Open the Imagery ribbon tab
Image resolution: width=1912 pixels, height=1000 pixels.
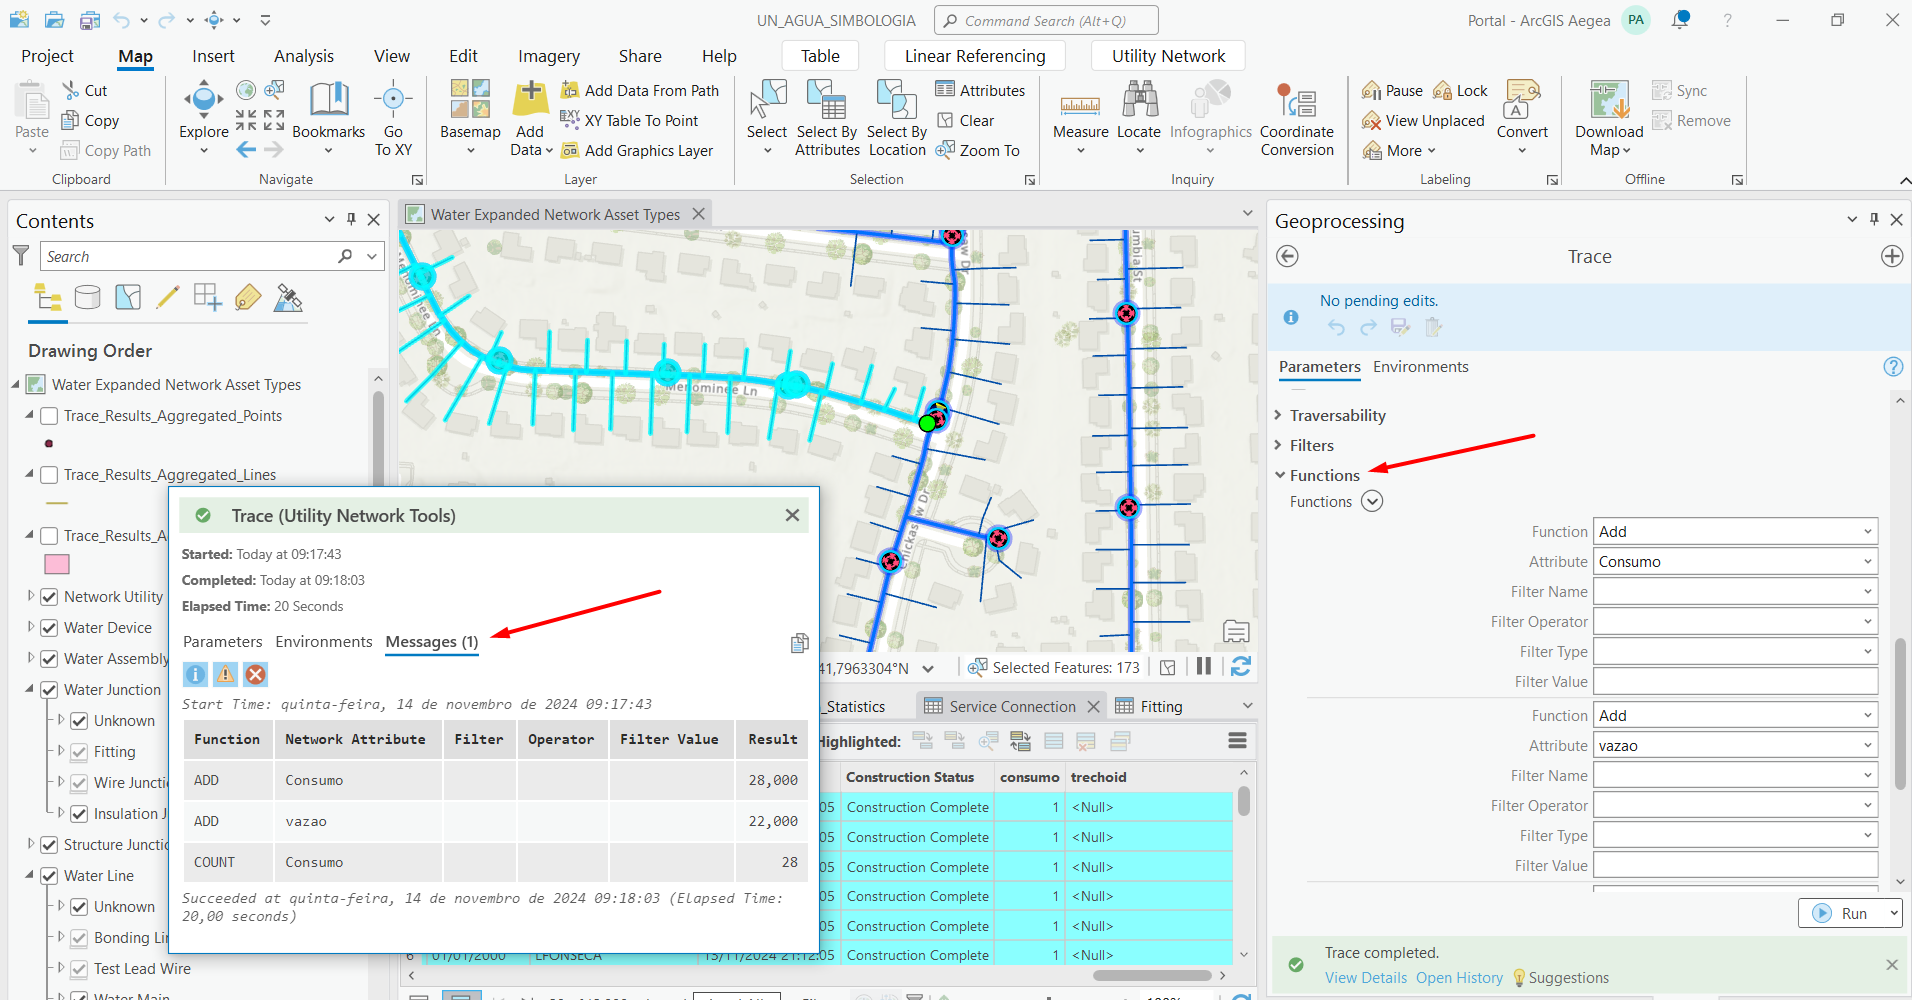[548, 56]
